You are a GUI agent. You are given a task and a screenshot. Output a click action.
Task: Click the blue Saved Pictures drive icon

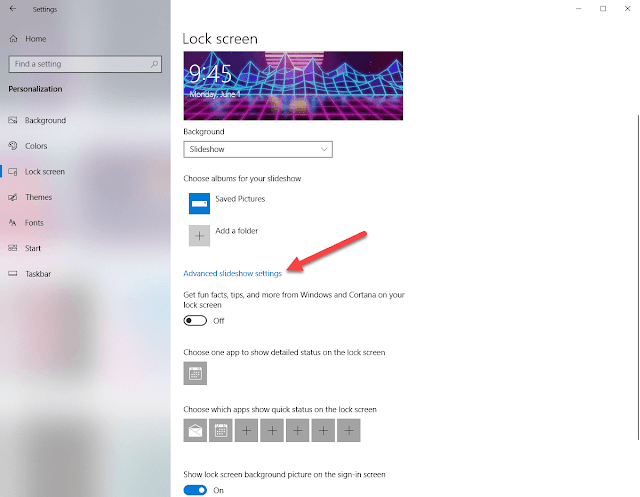tap(199, 204)
